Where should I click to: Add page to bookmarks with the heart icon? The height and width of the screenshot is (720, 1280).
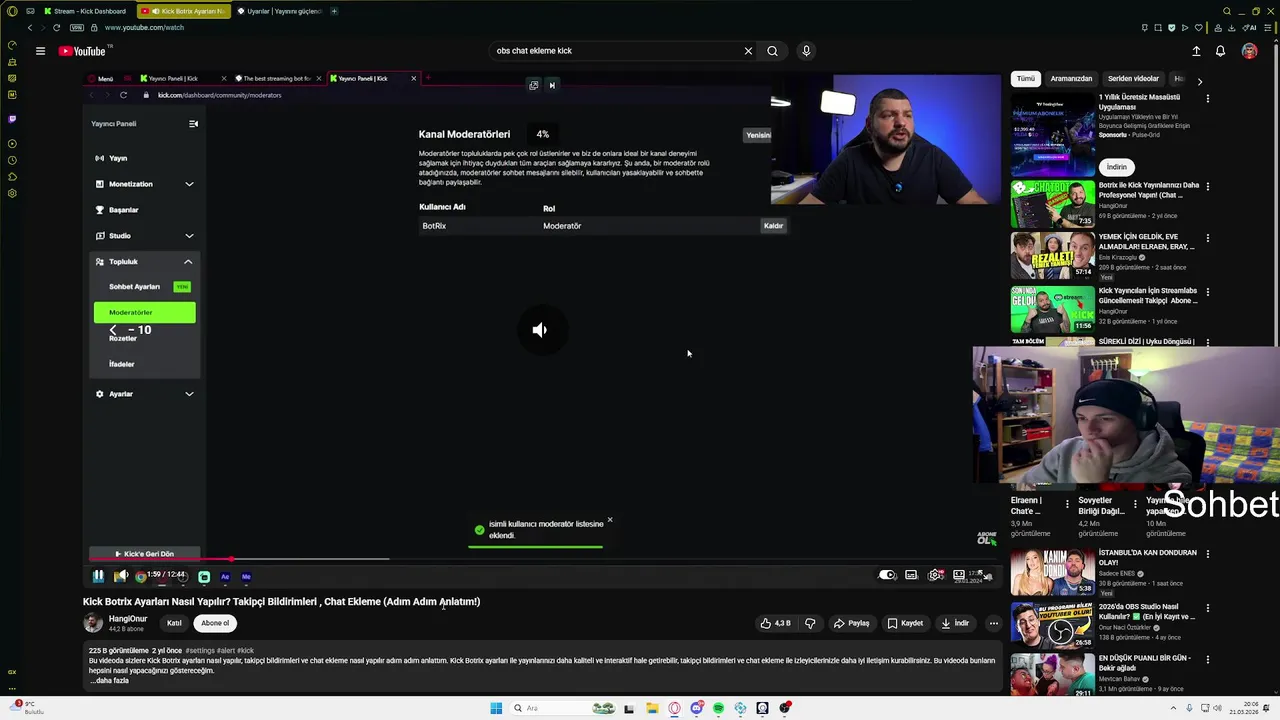pos(1198,28)
